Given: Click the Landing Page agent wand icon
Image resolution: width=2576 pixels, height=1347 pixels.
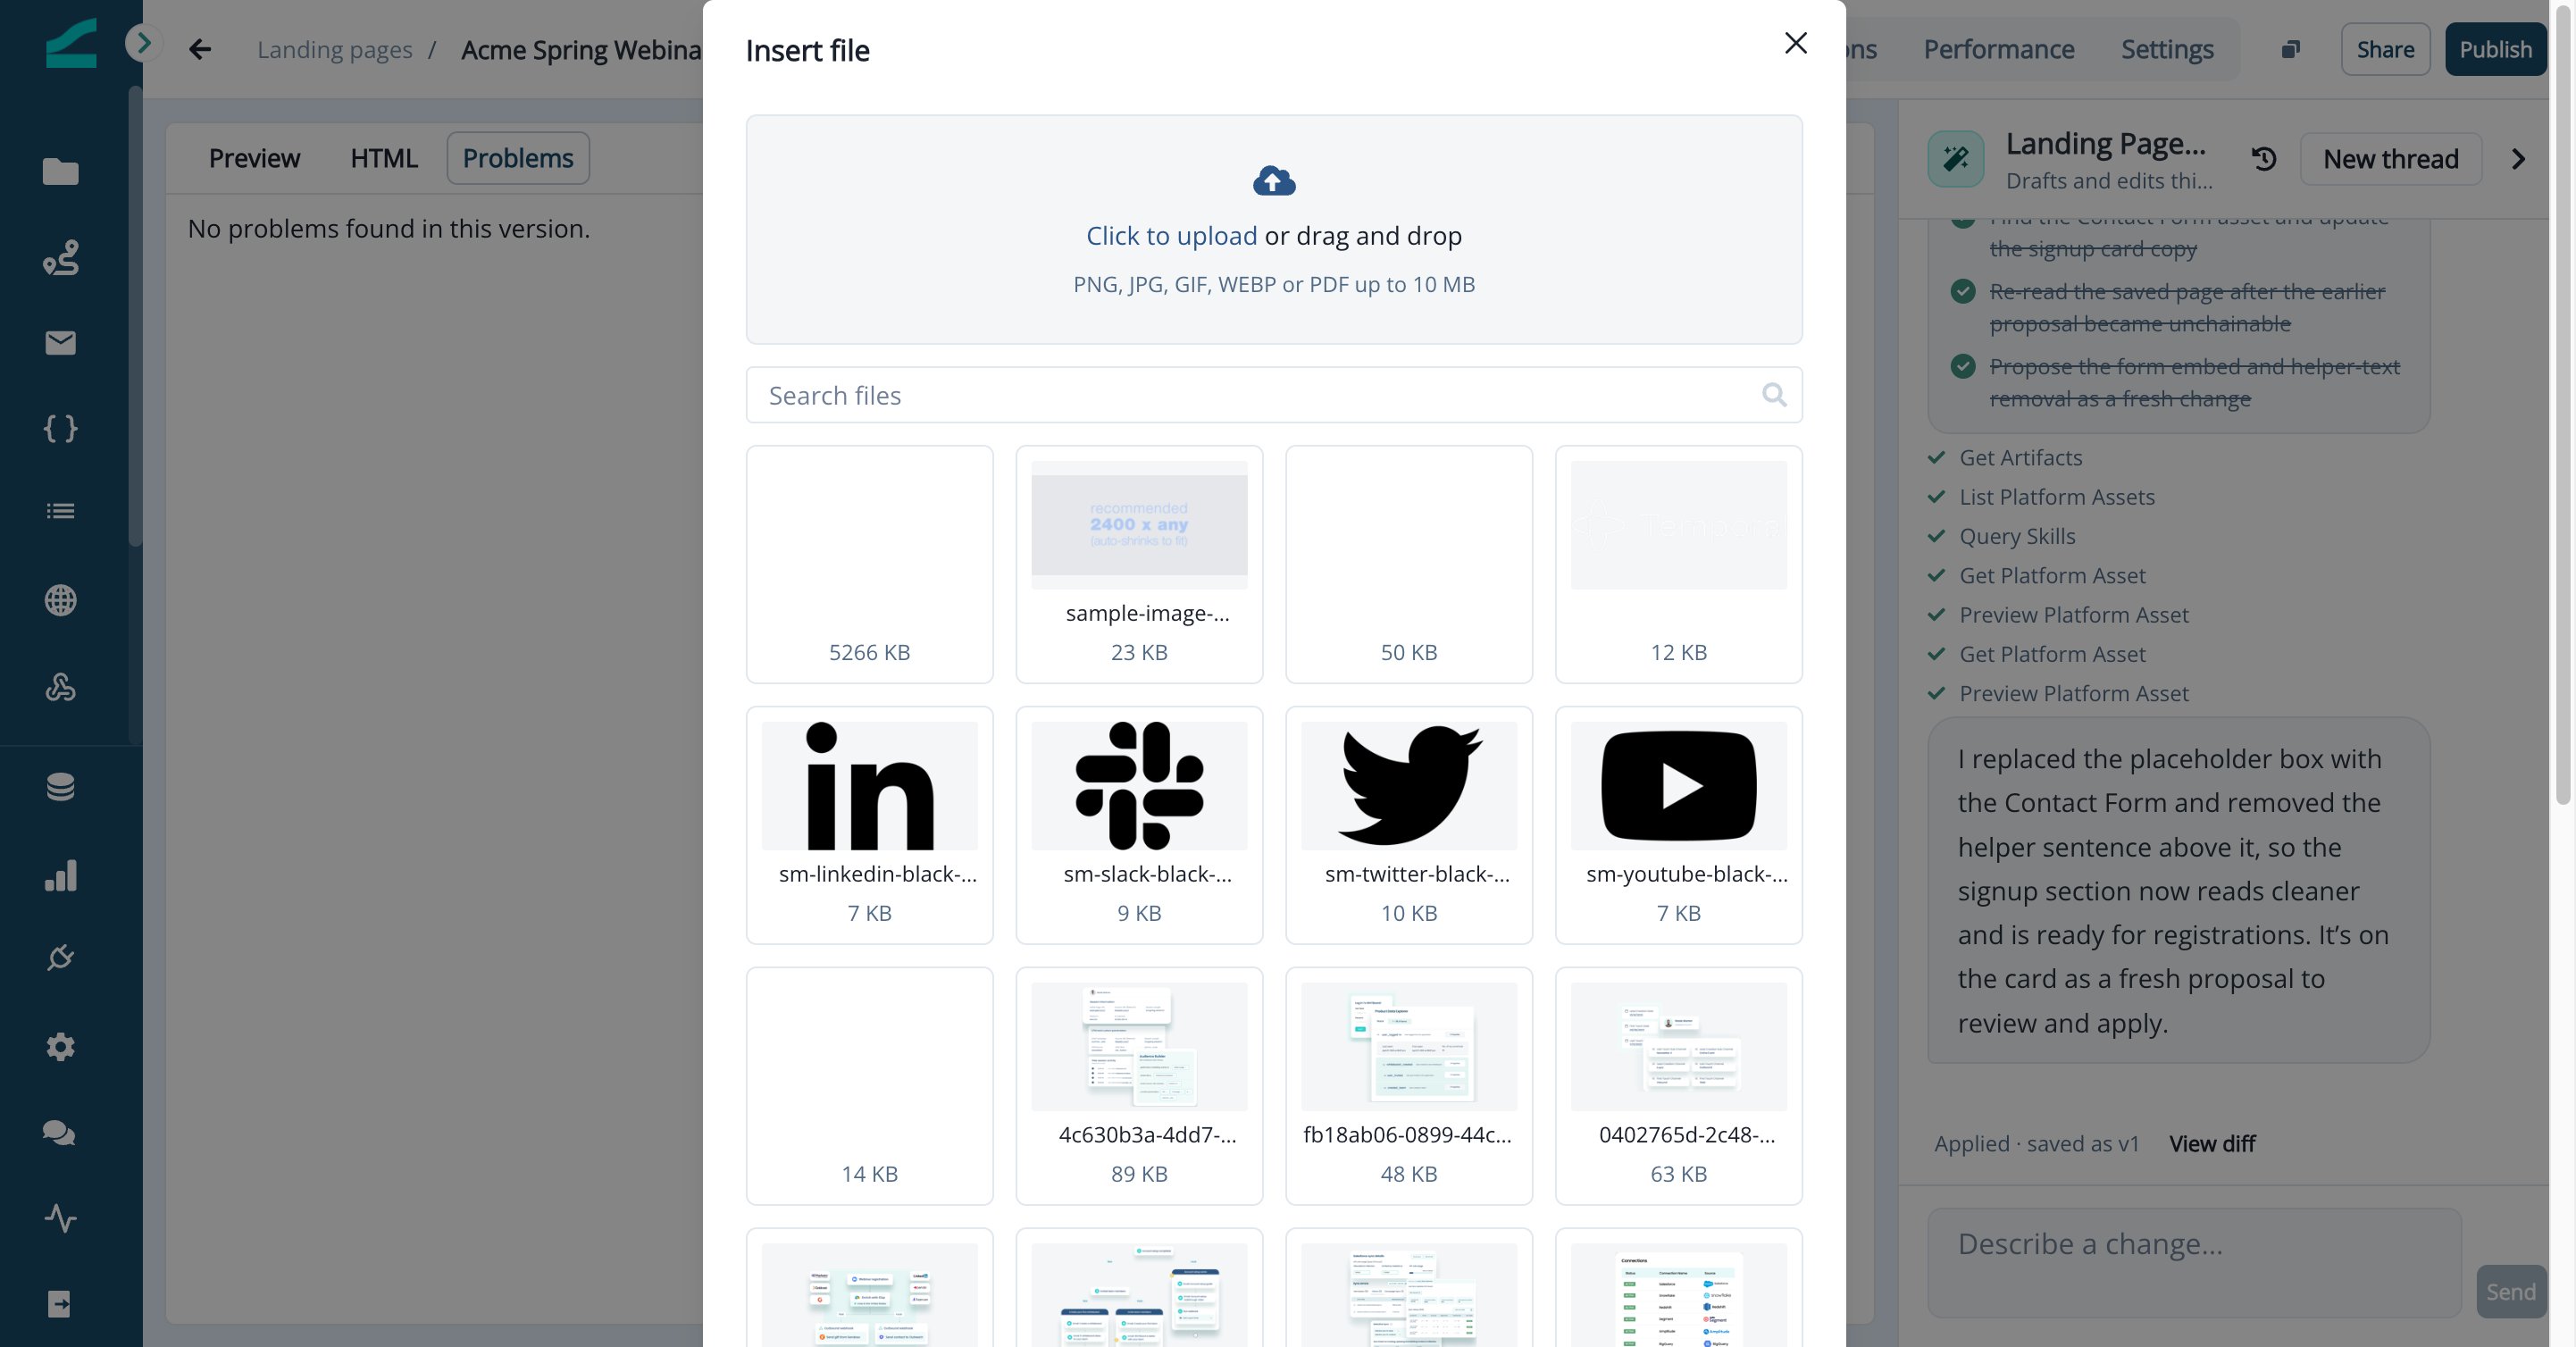Looking at the screenshot, I should tap(1955, 159).
